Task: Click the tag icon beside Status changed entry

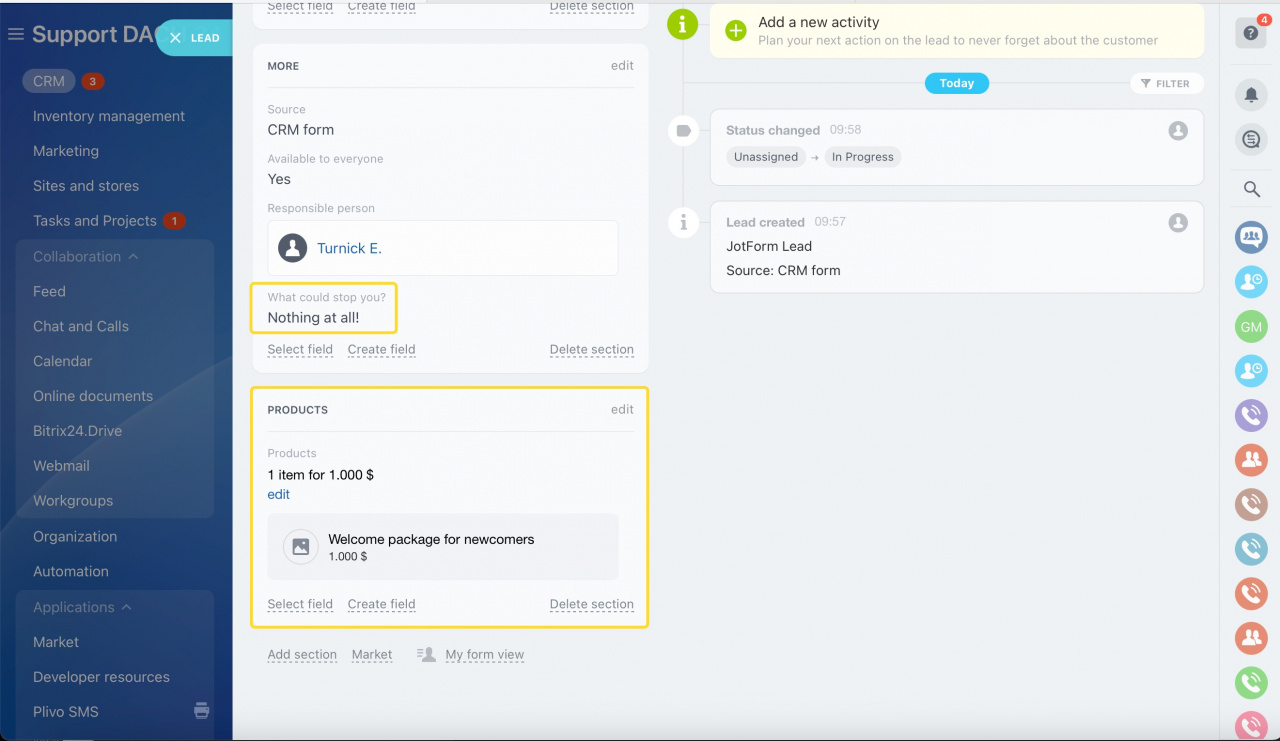Action: (x=683, y=131)
